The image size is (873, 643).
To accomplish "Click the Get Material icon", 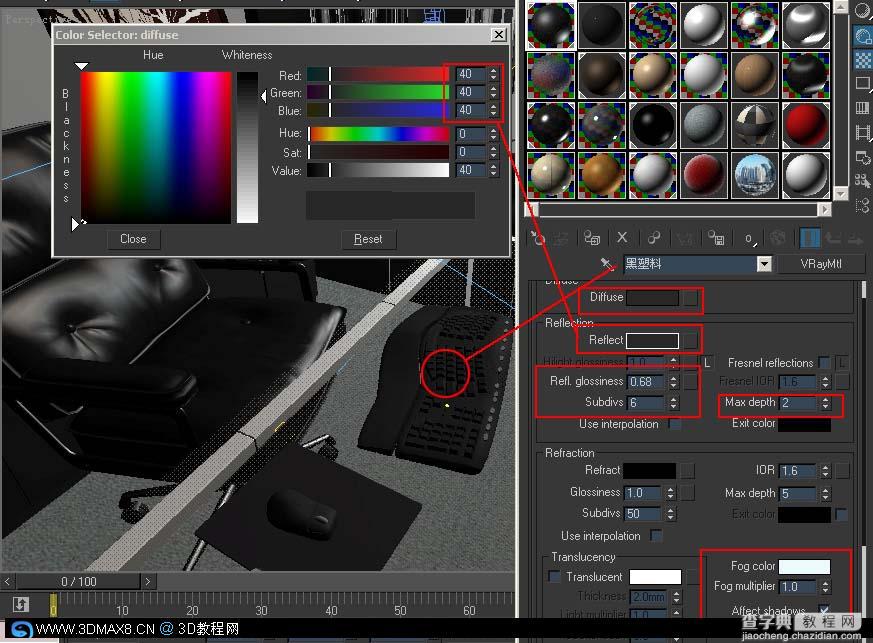I will tap(537, 238).
